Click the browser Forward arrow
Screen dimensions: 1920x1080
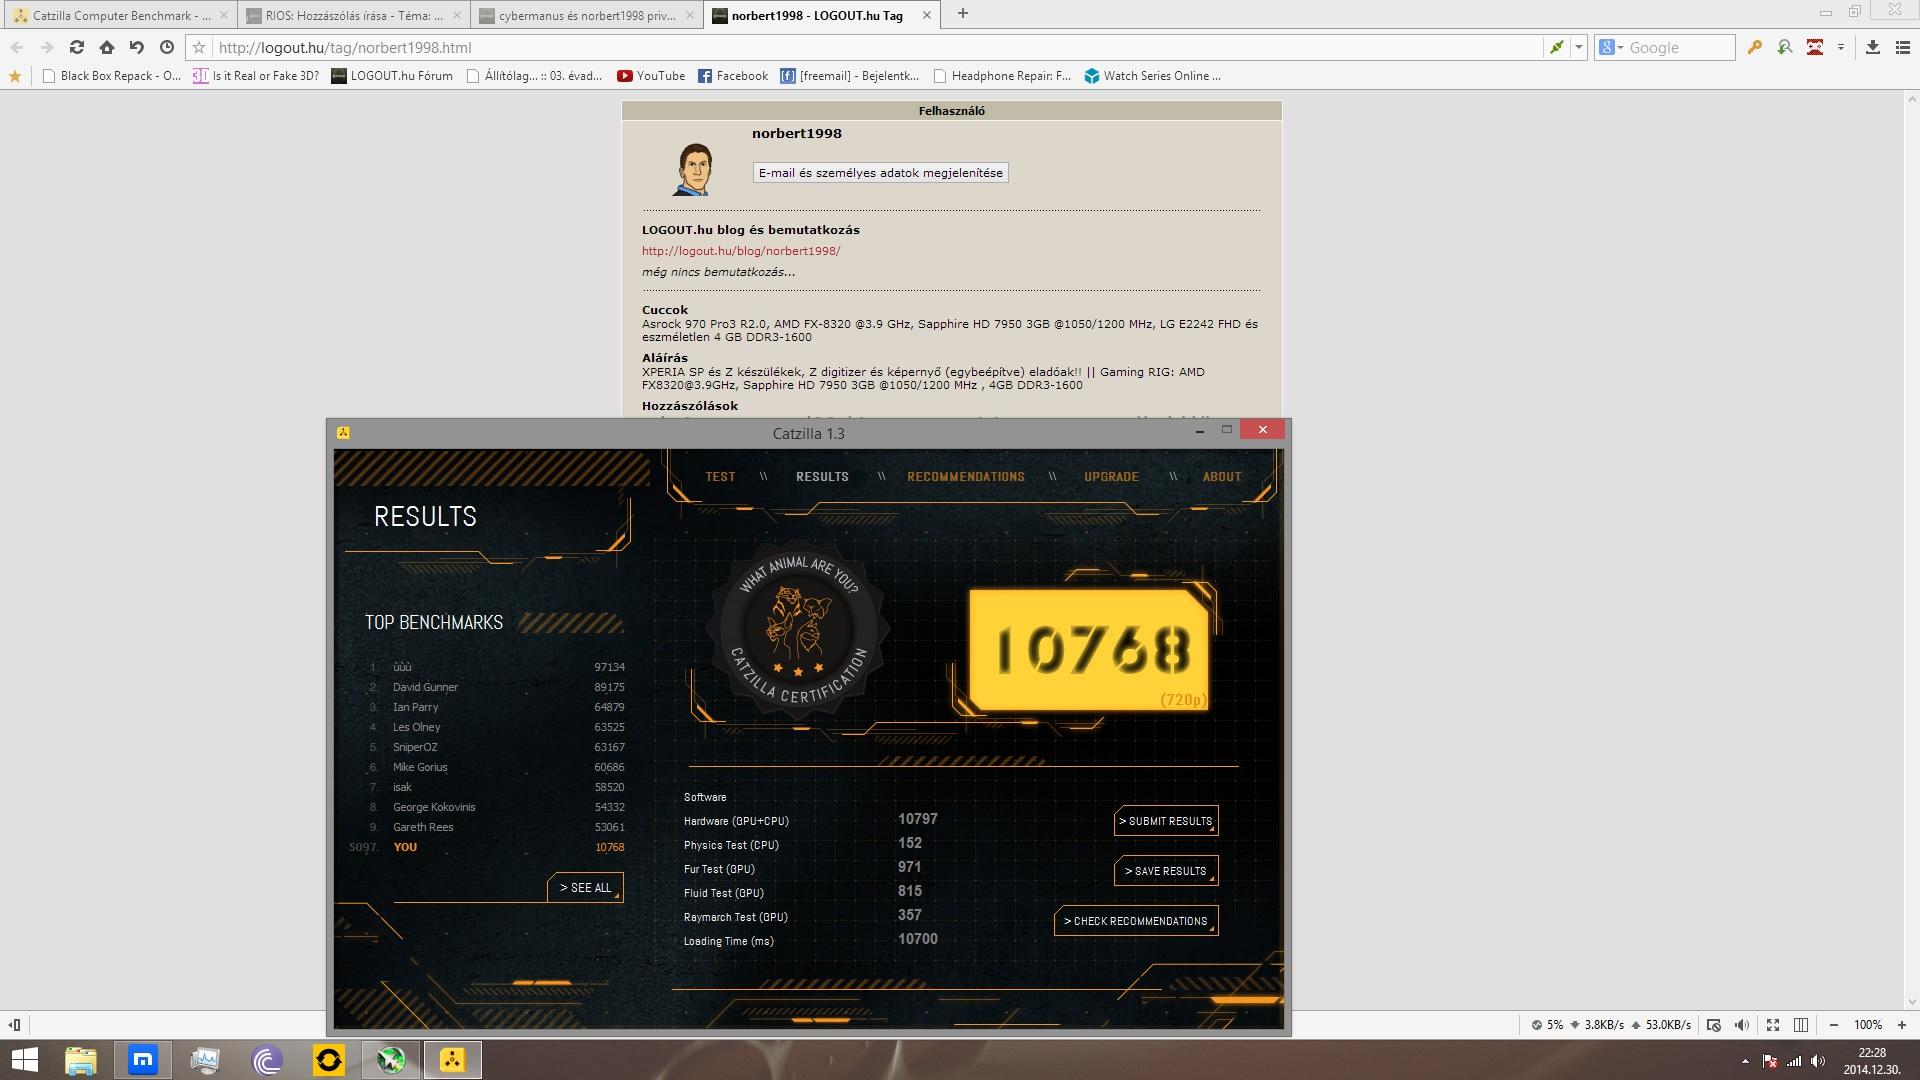[x=47, y=47]
